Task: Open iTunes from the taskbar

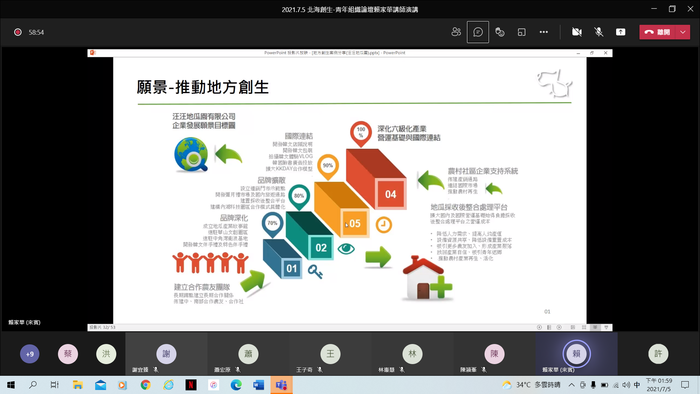Action: click(x=213, y=385)
